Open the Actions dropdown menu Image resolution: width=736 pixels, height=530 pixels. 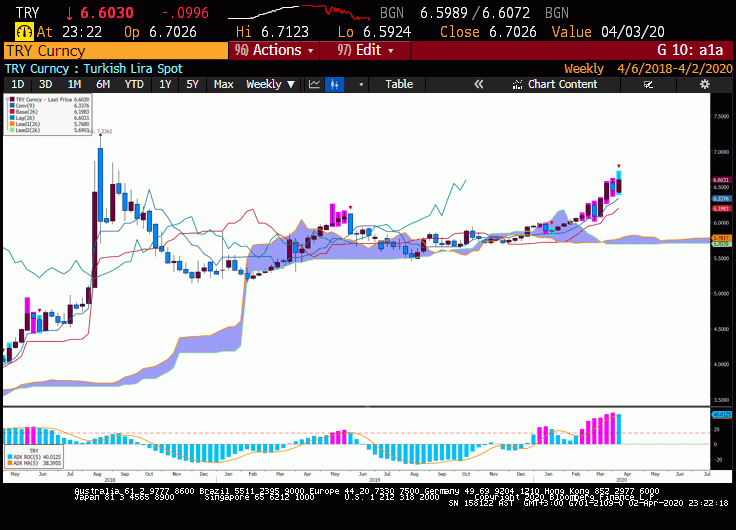coord(274,50)
